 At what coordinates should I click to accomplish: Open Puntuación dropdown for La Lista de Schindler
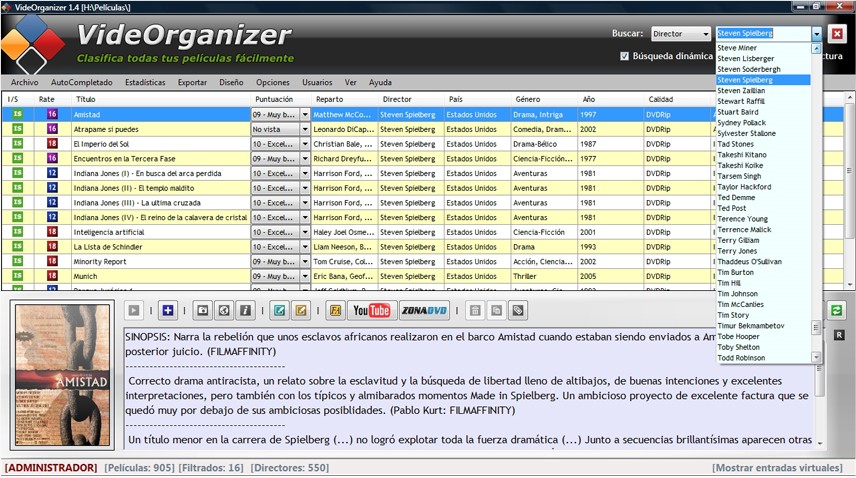[x=305, y=247]
